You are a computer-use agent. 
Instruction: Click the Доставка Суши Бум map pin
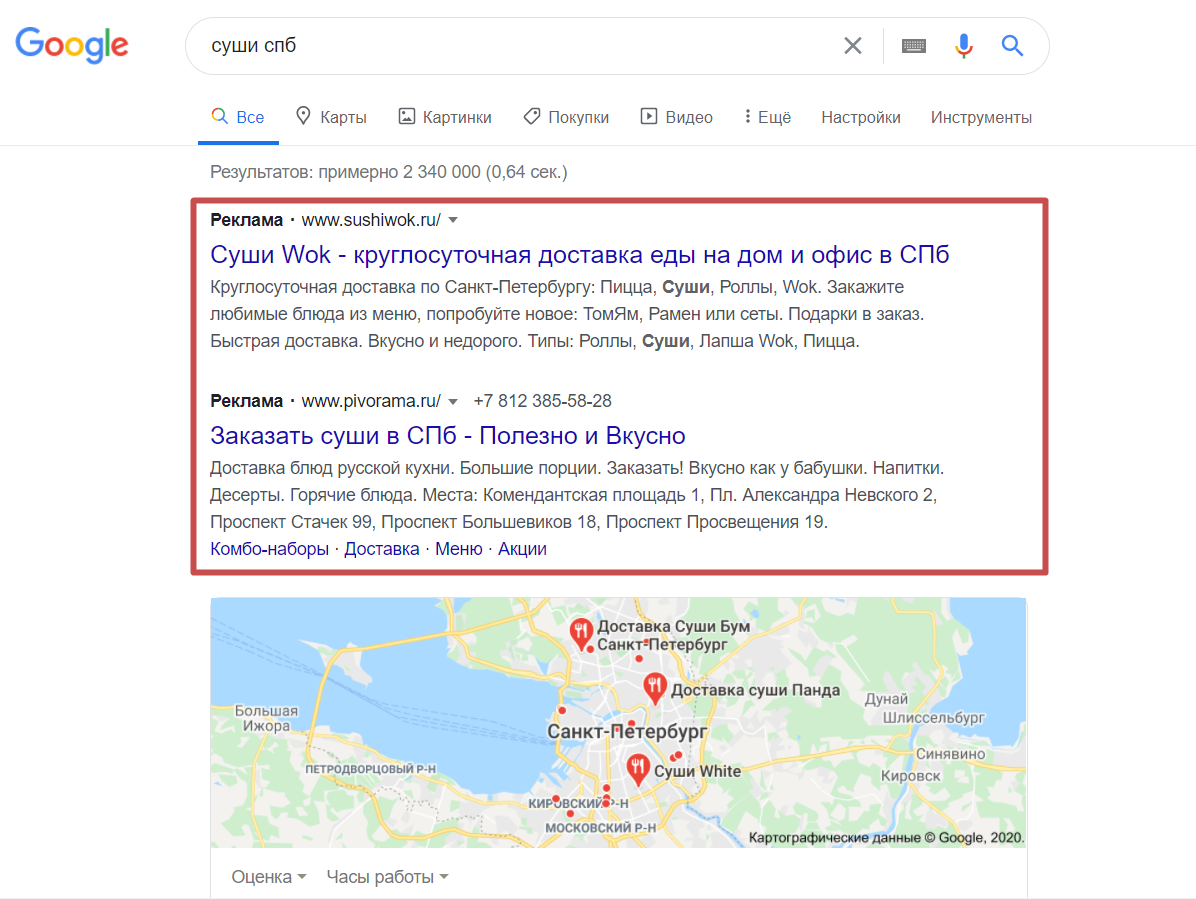580,631
